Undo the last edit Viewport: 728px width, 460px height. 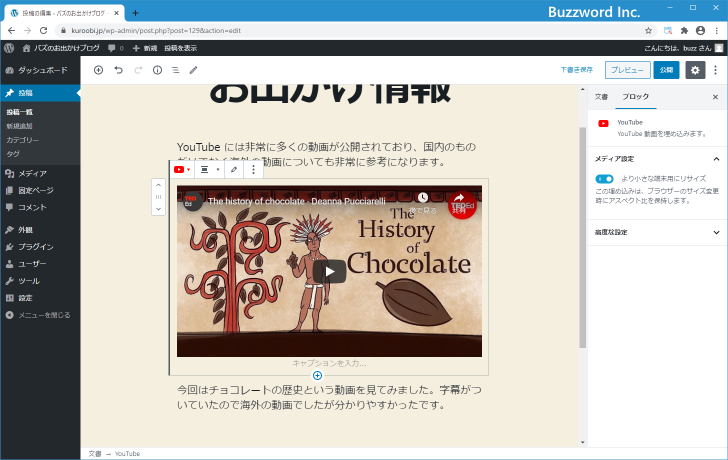point(118,70)
